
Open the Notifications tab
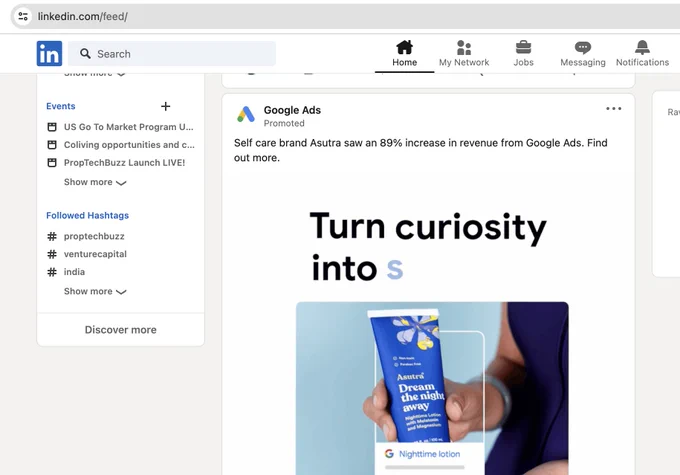642,54
